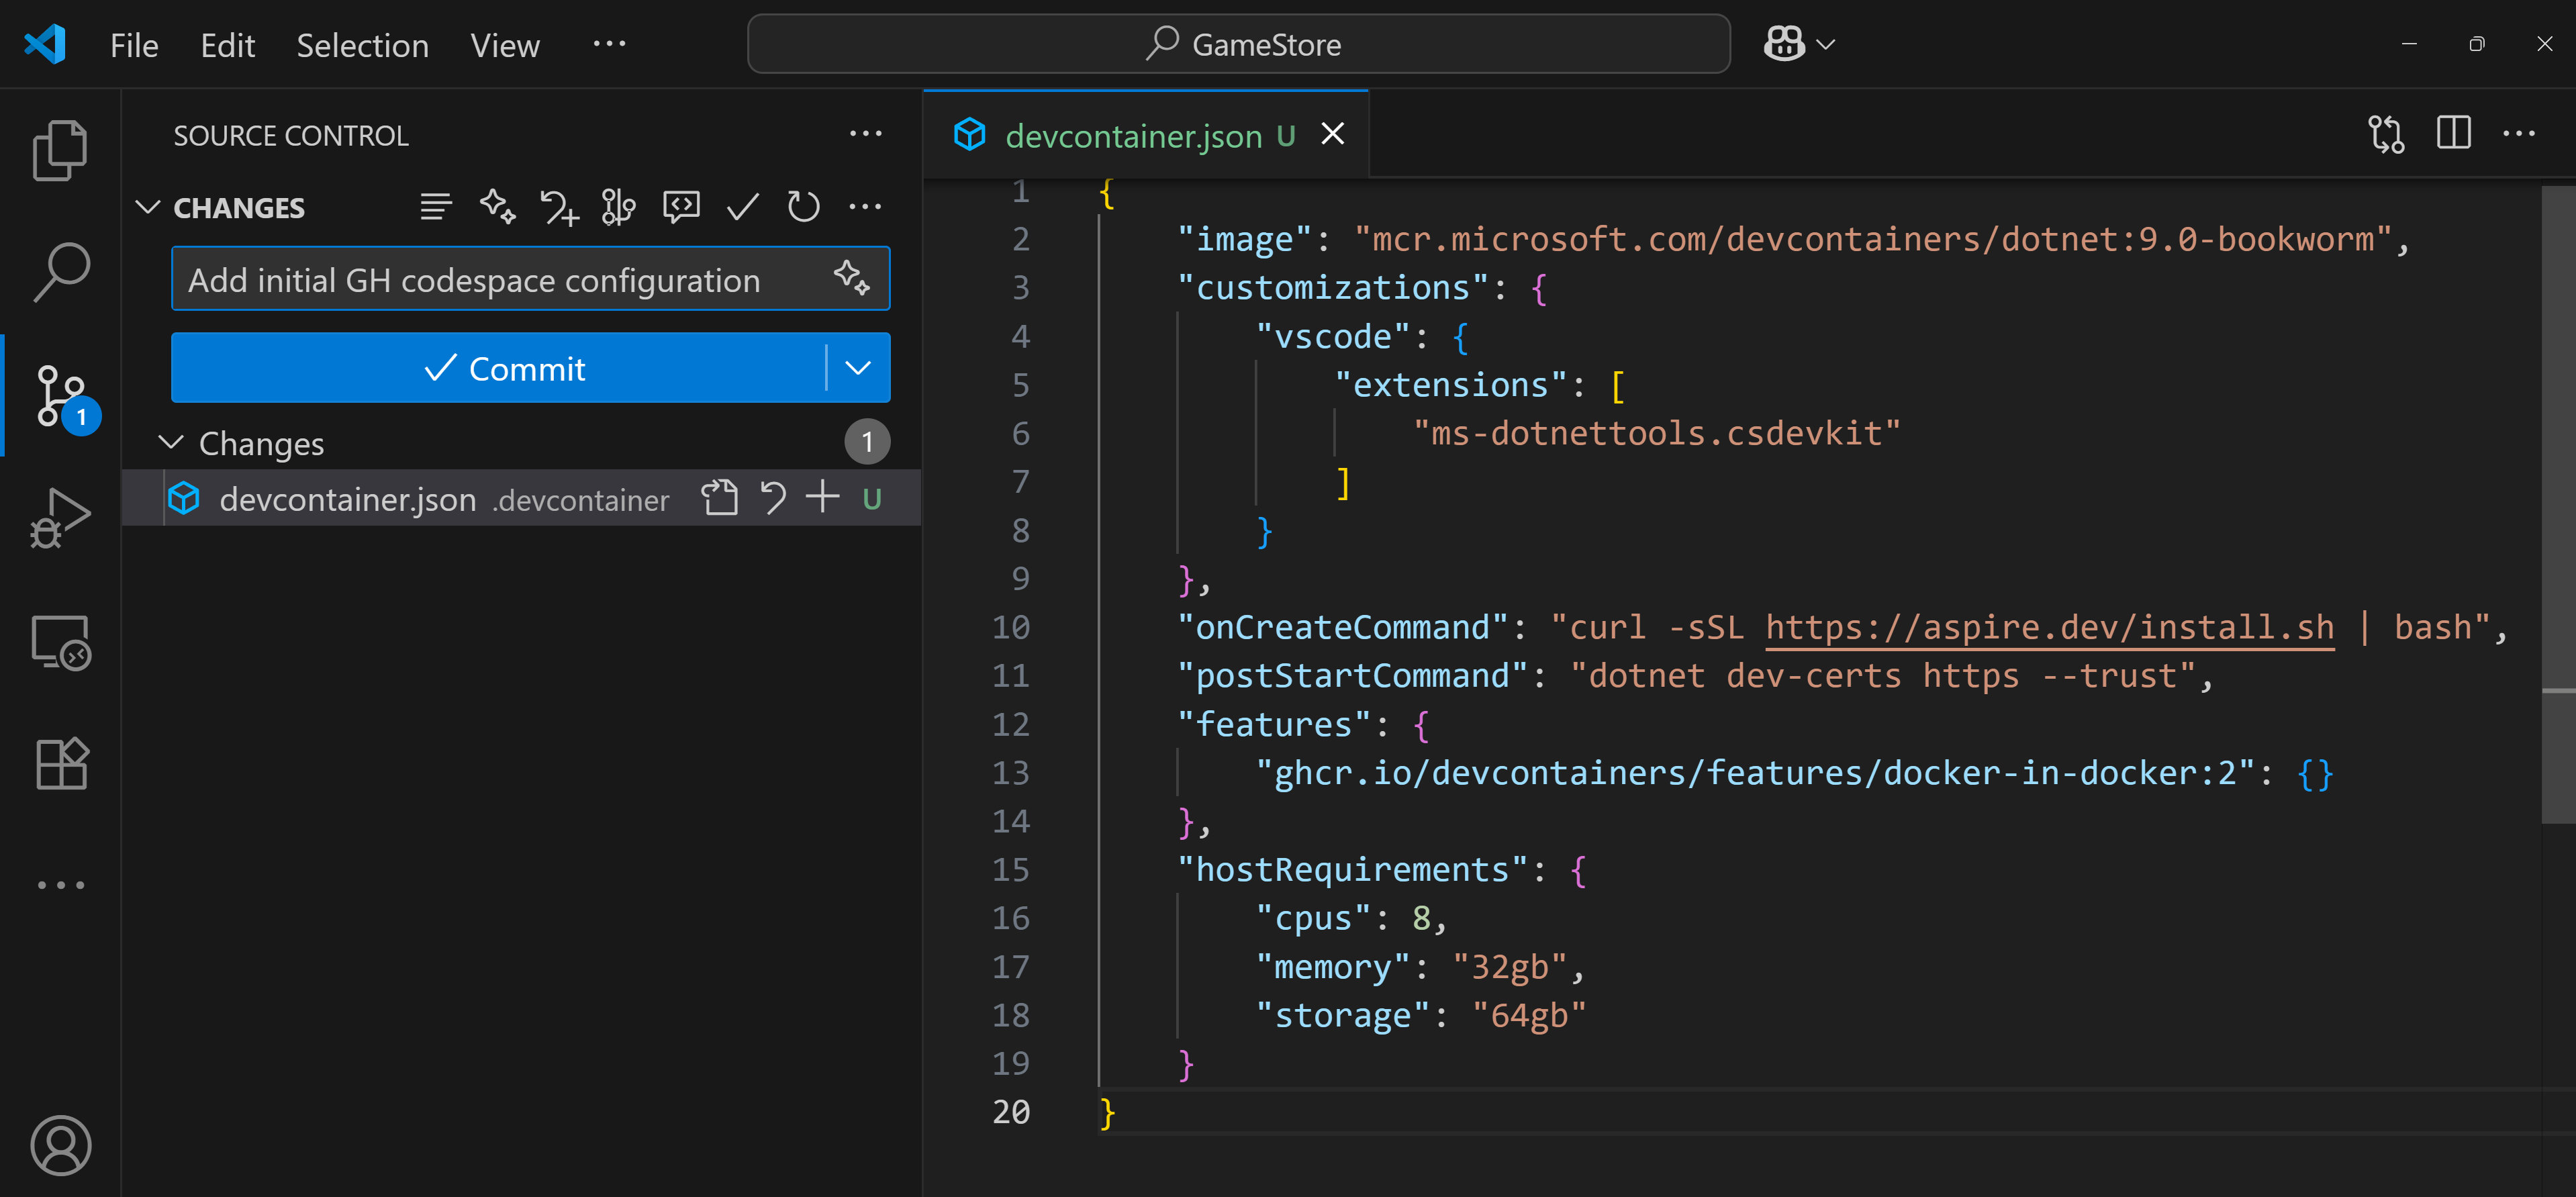Image resolution: width=2576 pixels, height=1197 pixels.
Task: Collapse the Changes file group
Action: coord(171,442)
